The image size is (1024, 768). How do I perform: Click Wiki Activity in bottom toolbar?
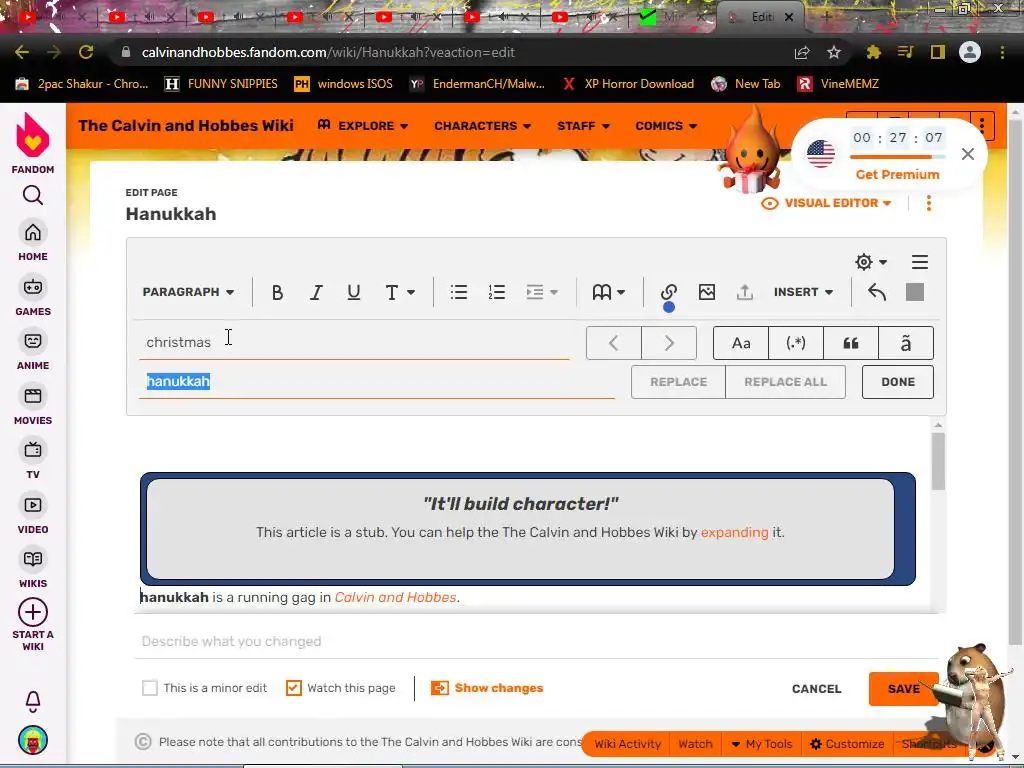(x=628, y=744)
